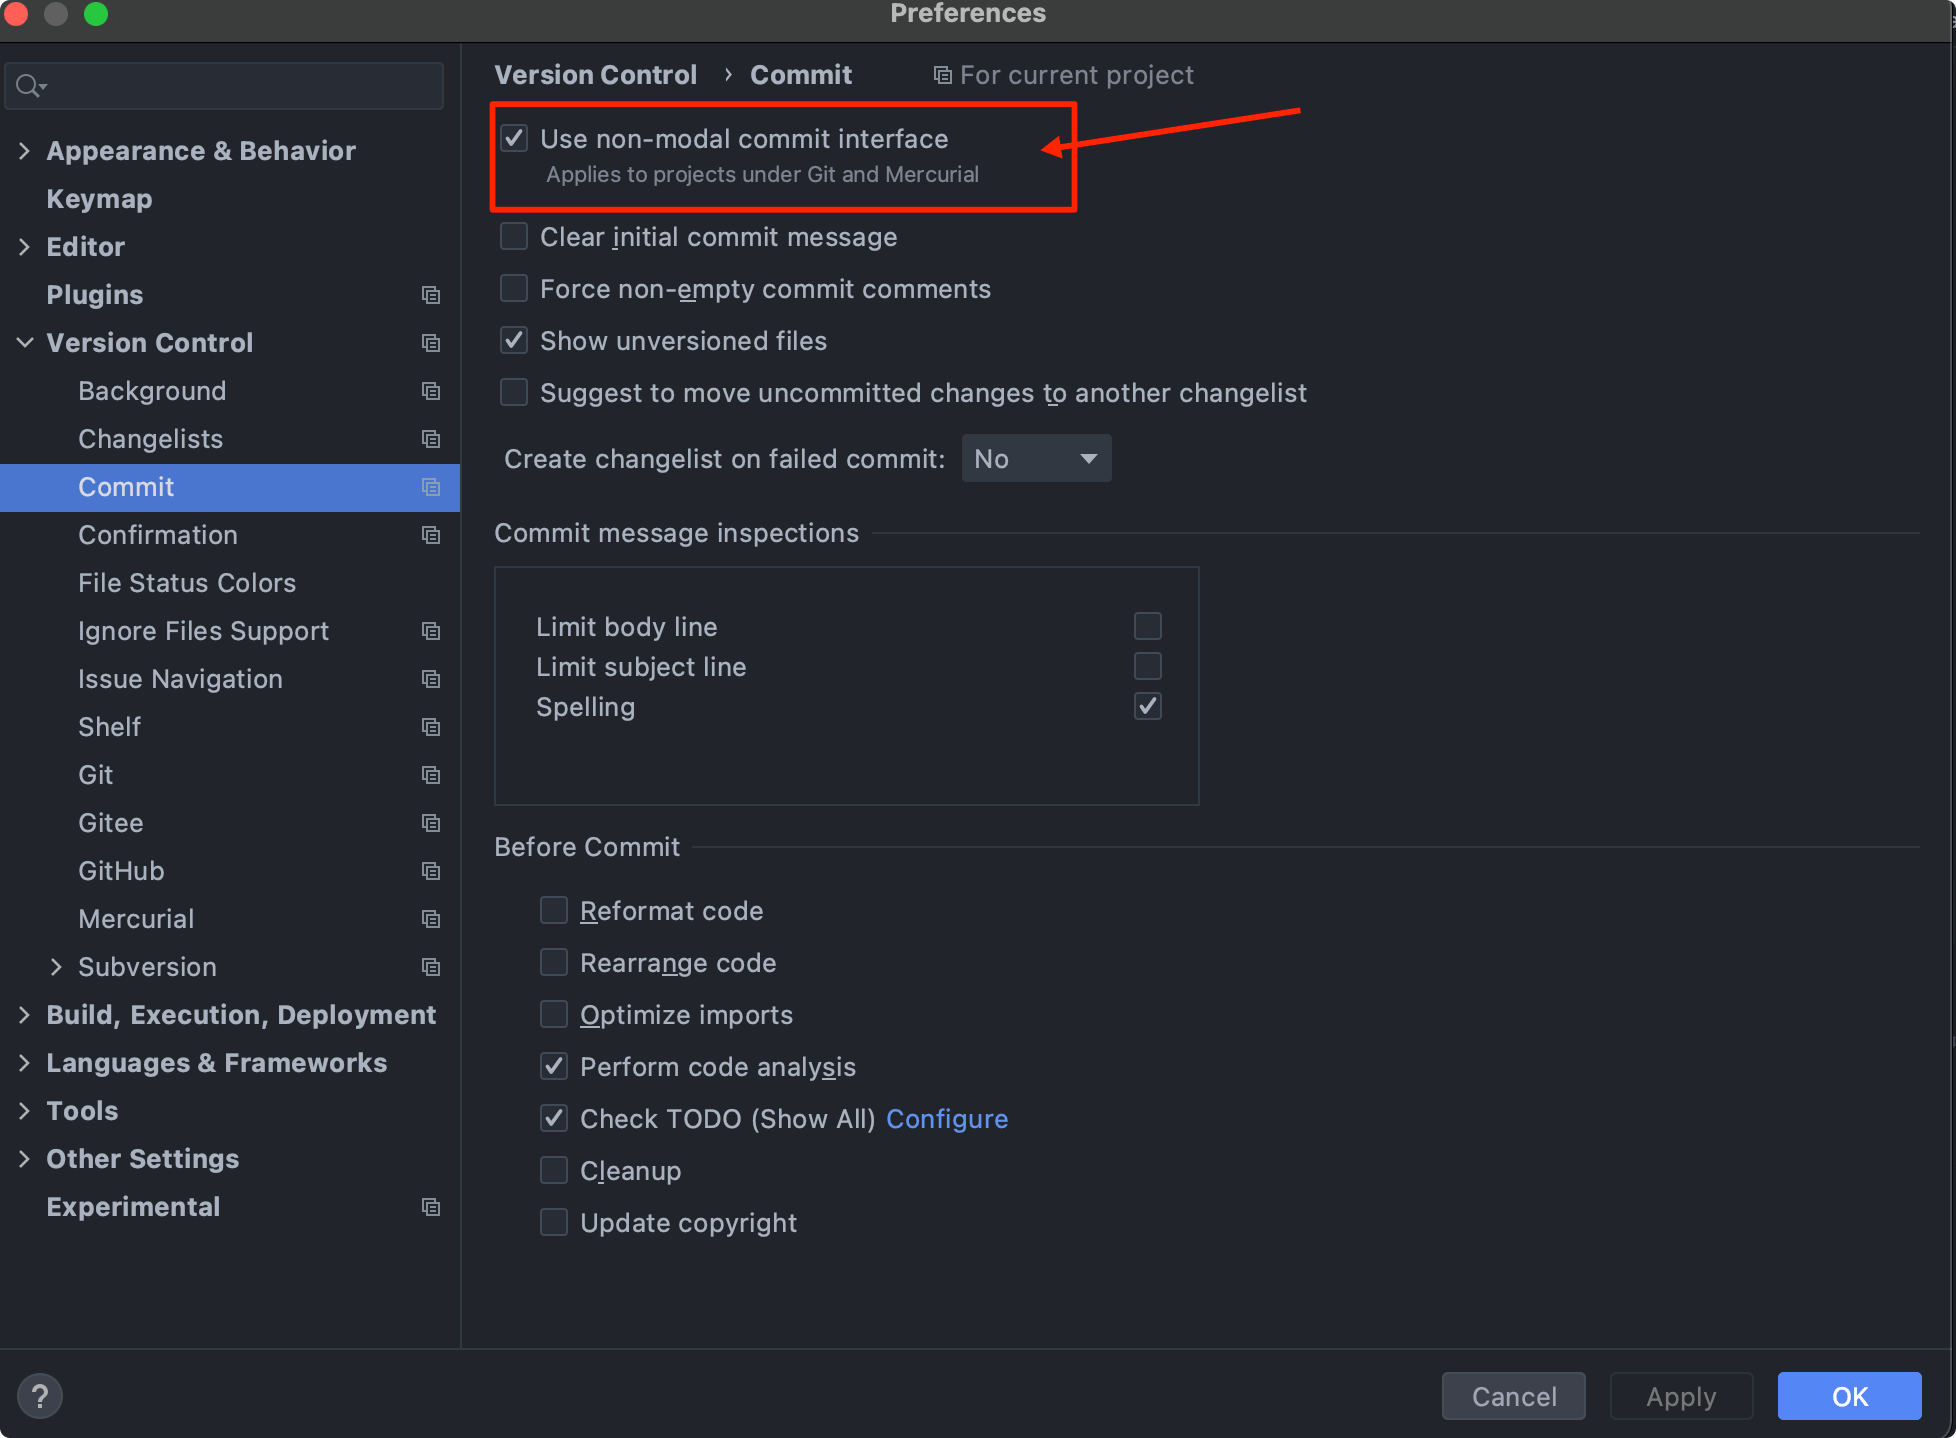The image size is (1956, 1438).
Task: Open Create changelist on failed commit dropdown
Action: pos(1036,458)
